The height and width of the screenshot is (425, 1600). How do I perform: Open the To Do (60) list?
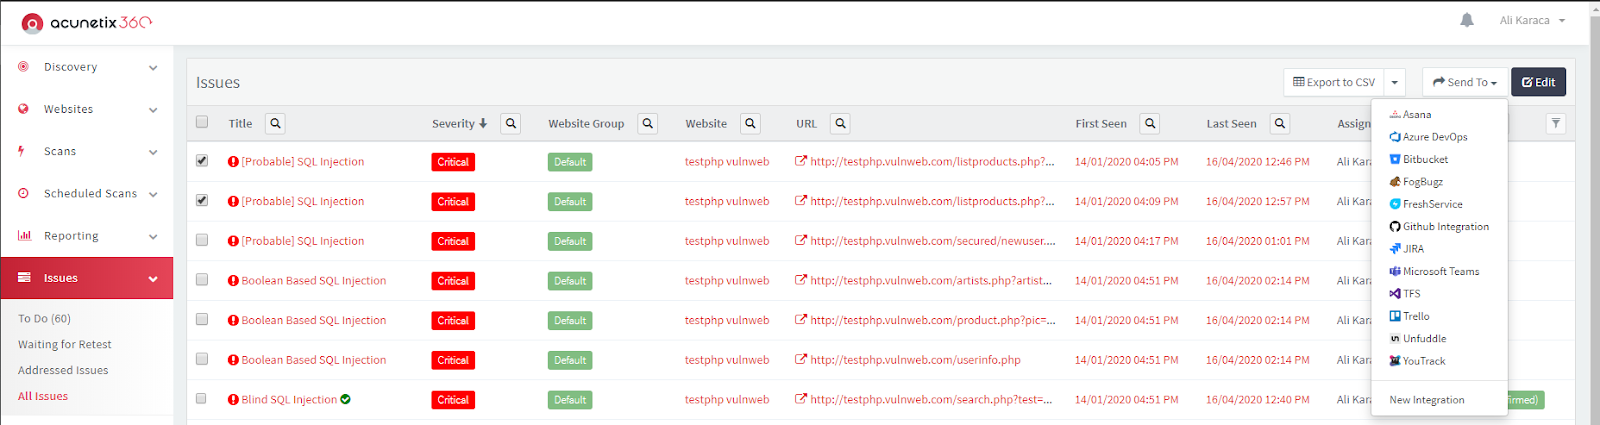44,318
